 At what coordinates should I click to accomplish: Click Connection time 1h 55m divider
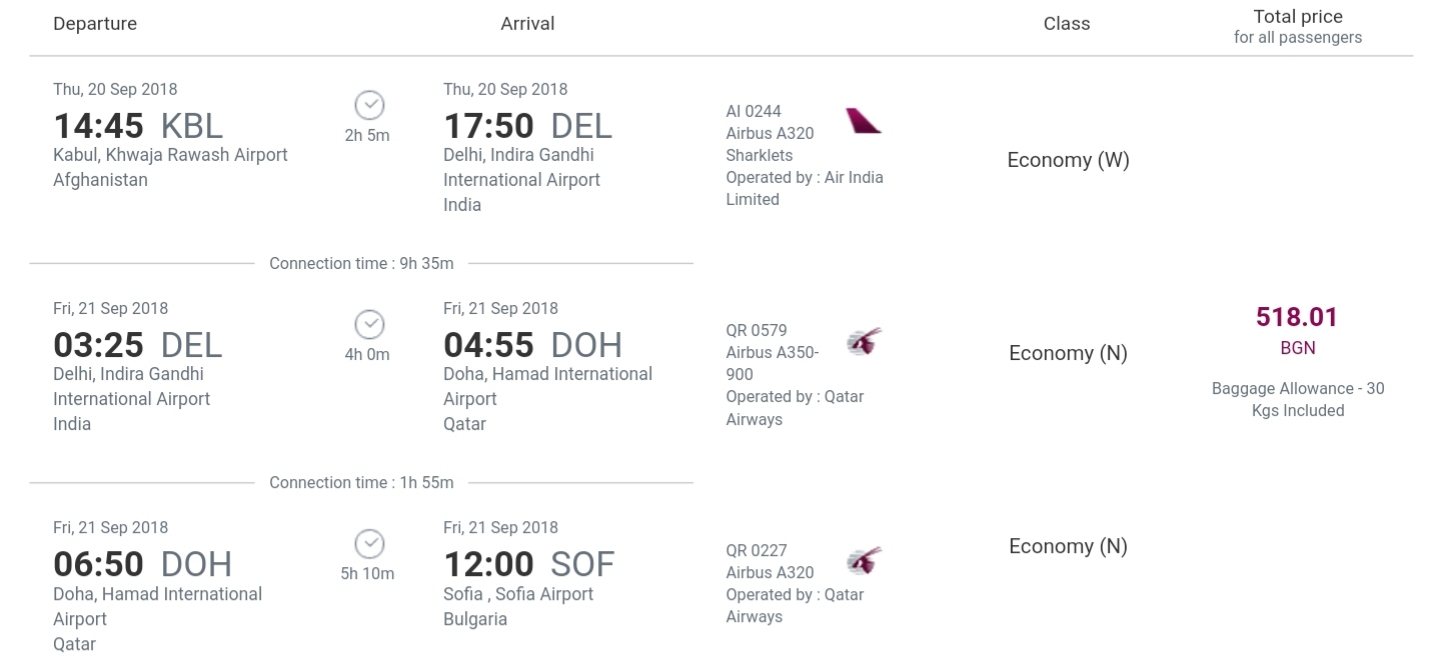pos(361,483)
